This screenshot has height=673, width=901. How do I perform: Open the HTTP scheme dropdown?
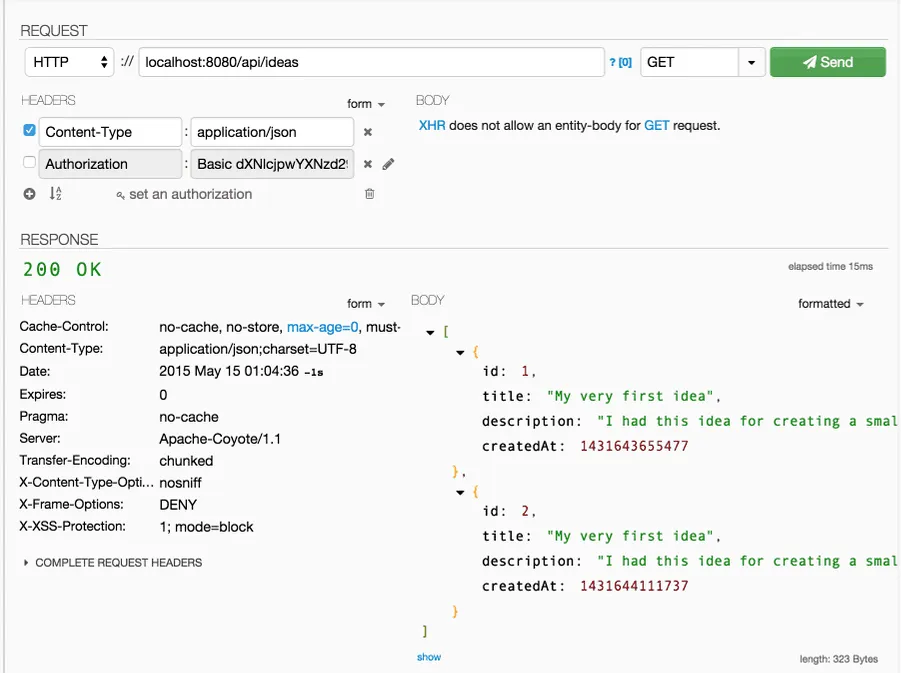point(70,62)
